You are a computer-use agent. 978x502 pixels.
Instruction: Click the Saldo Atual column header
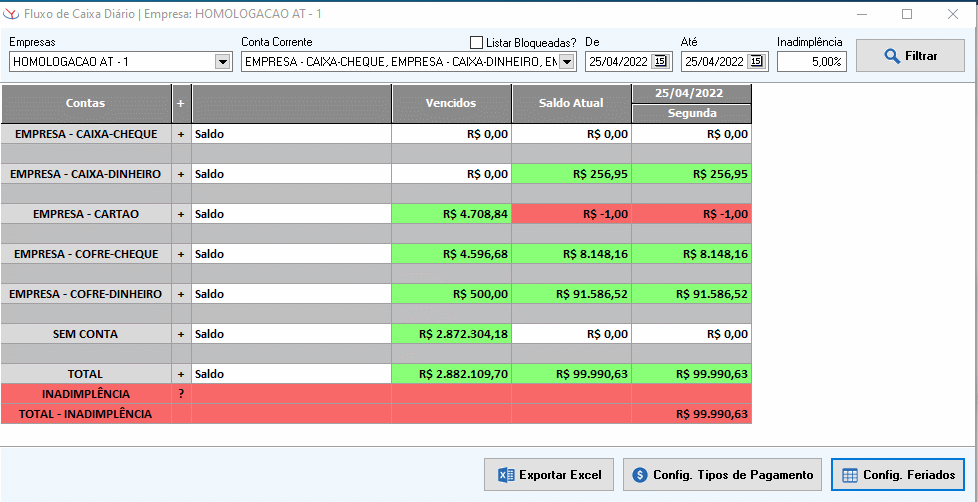(571, 104)
